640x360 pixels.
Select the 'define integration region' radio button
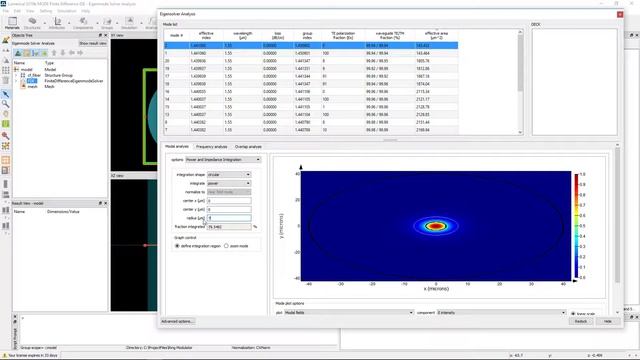(x=177, y=246)
